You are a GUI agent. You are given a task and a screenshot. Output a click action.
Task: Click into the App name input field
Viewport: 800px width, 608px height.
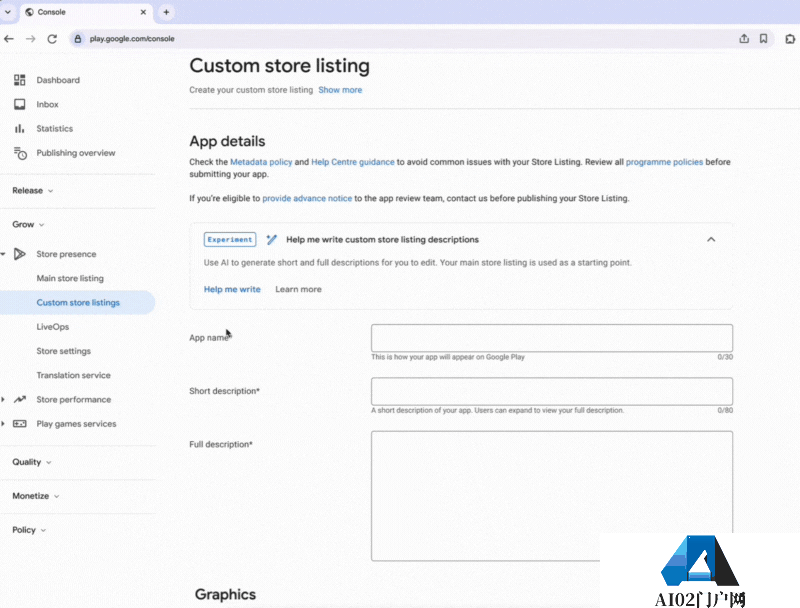551,338
